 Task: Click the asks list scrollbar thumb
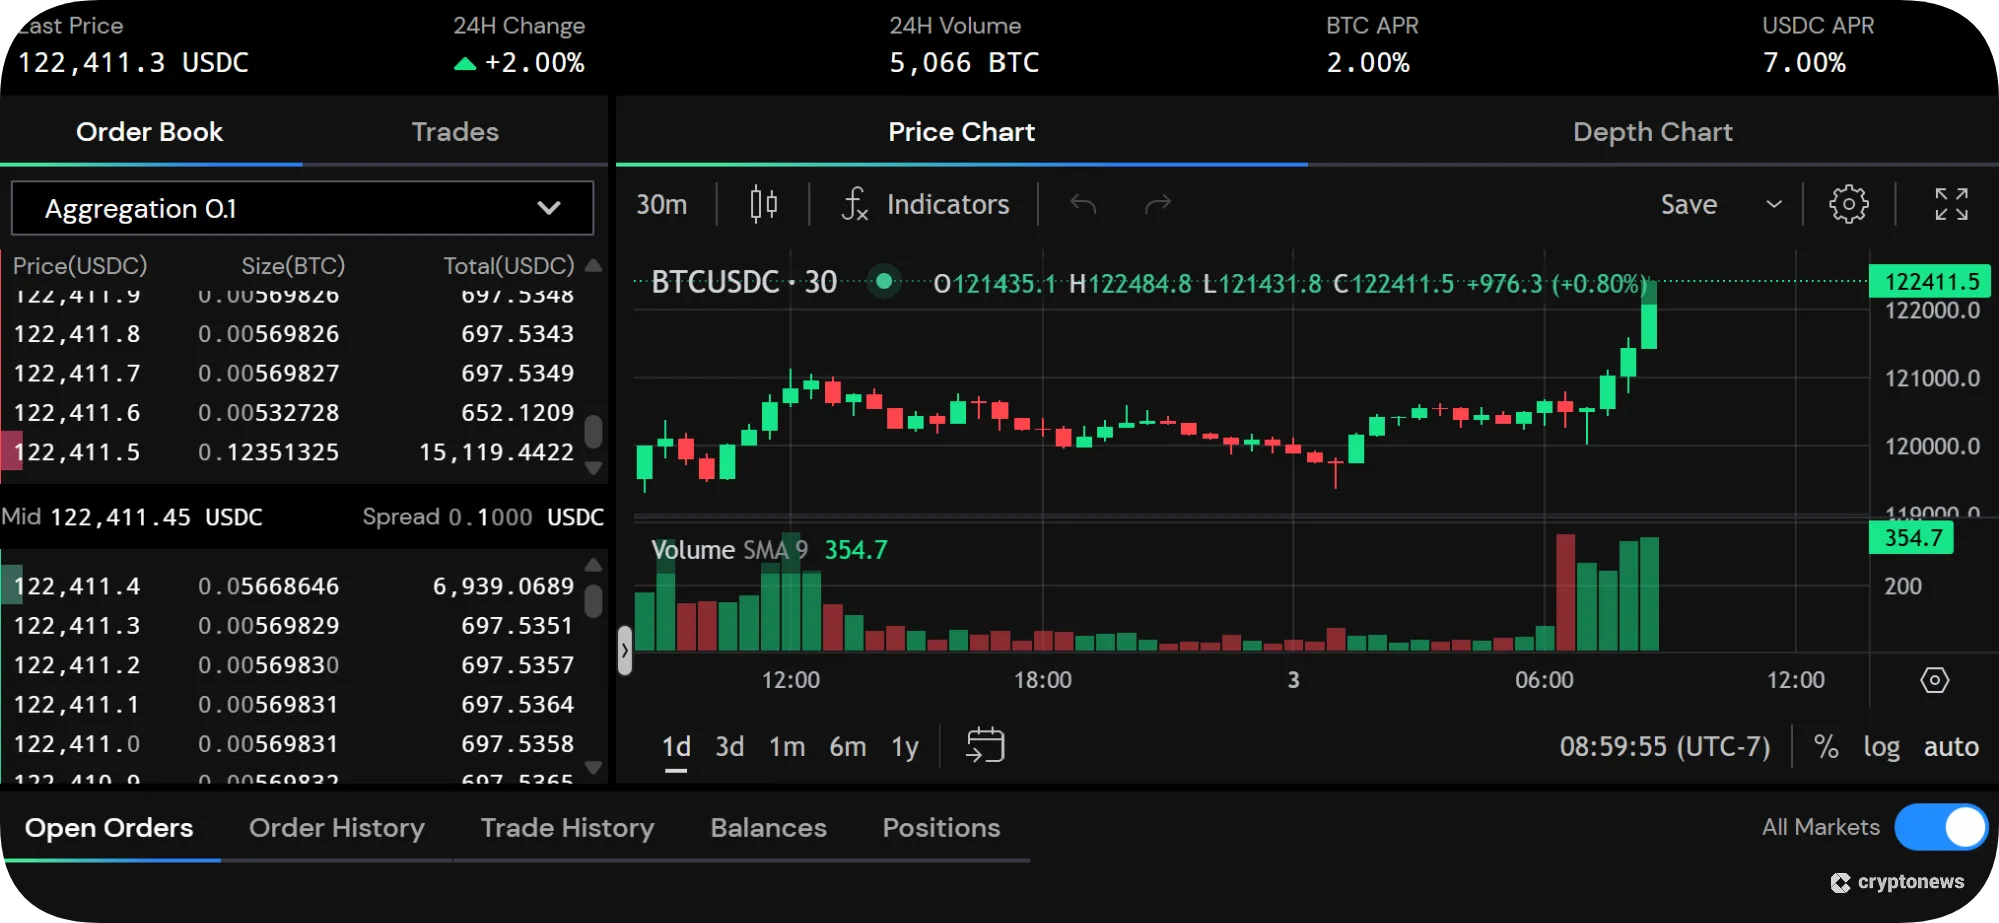[593, 432]
